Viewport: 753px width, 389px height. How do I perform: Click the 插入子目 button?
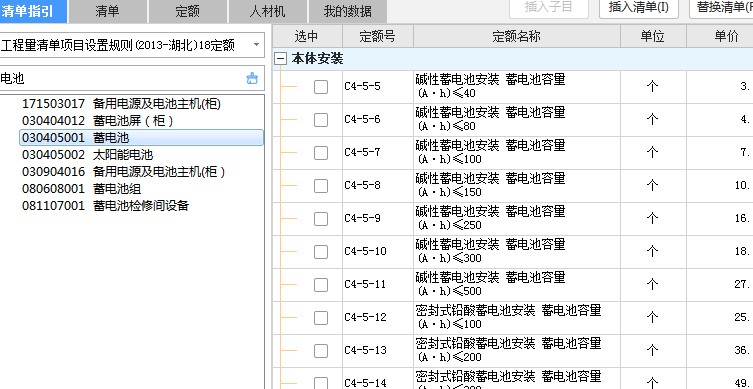click(x=549, y=8)
